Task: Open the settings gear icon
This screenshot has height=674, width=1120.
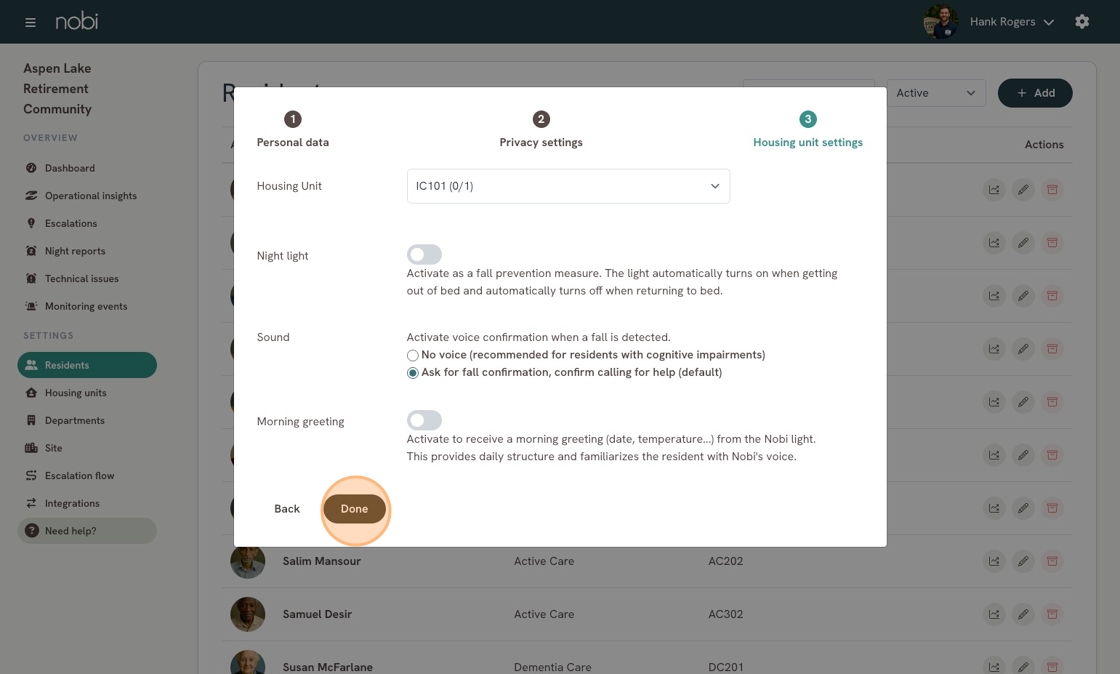Action: pos(1081,21)
